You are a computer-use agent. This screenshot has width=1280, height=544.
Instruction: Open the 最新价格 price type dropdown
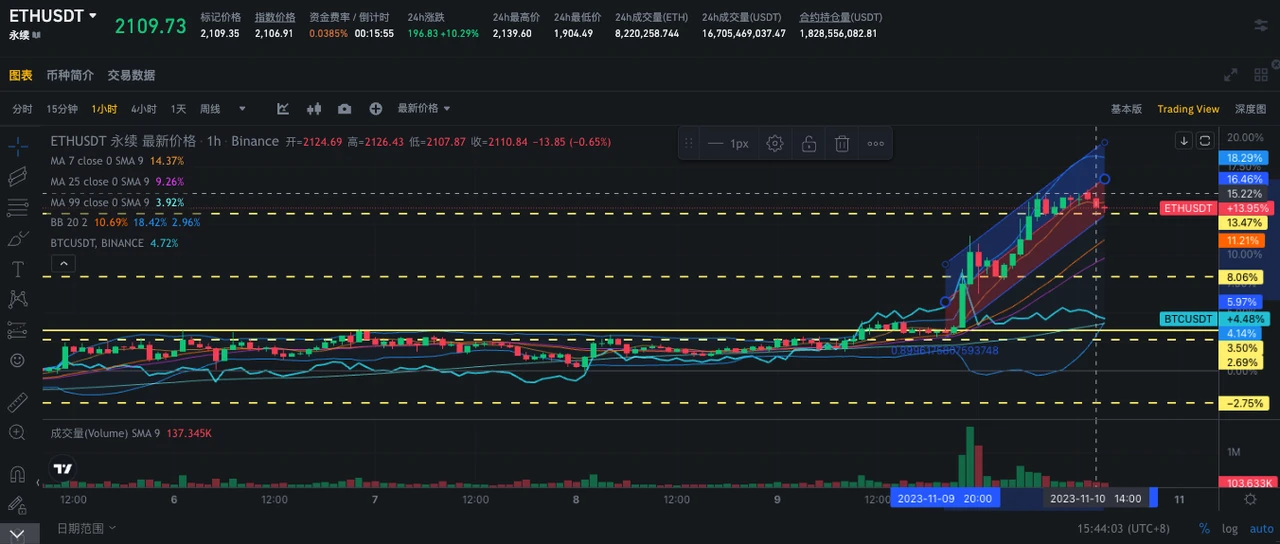click(x=424, y=108)
